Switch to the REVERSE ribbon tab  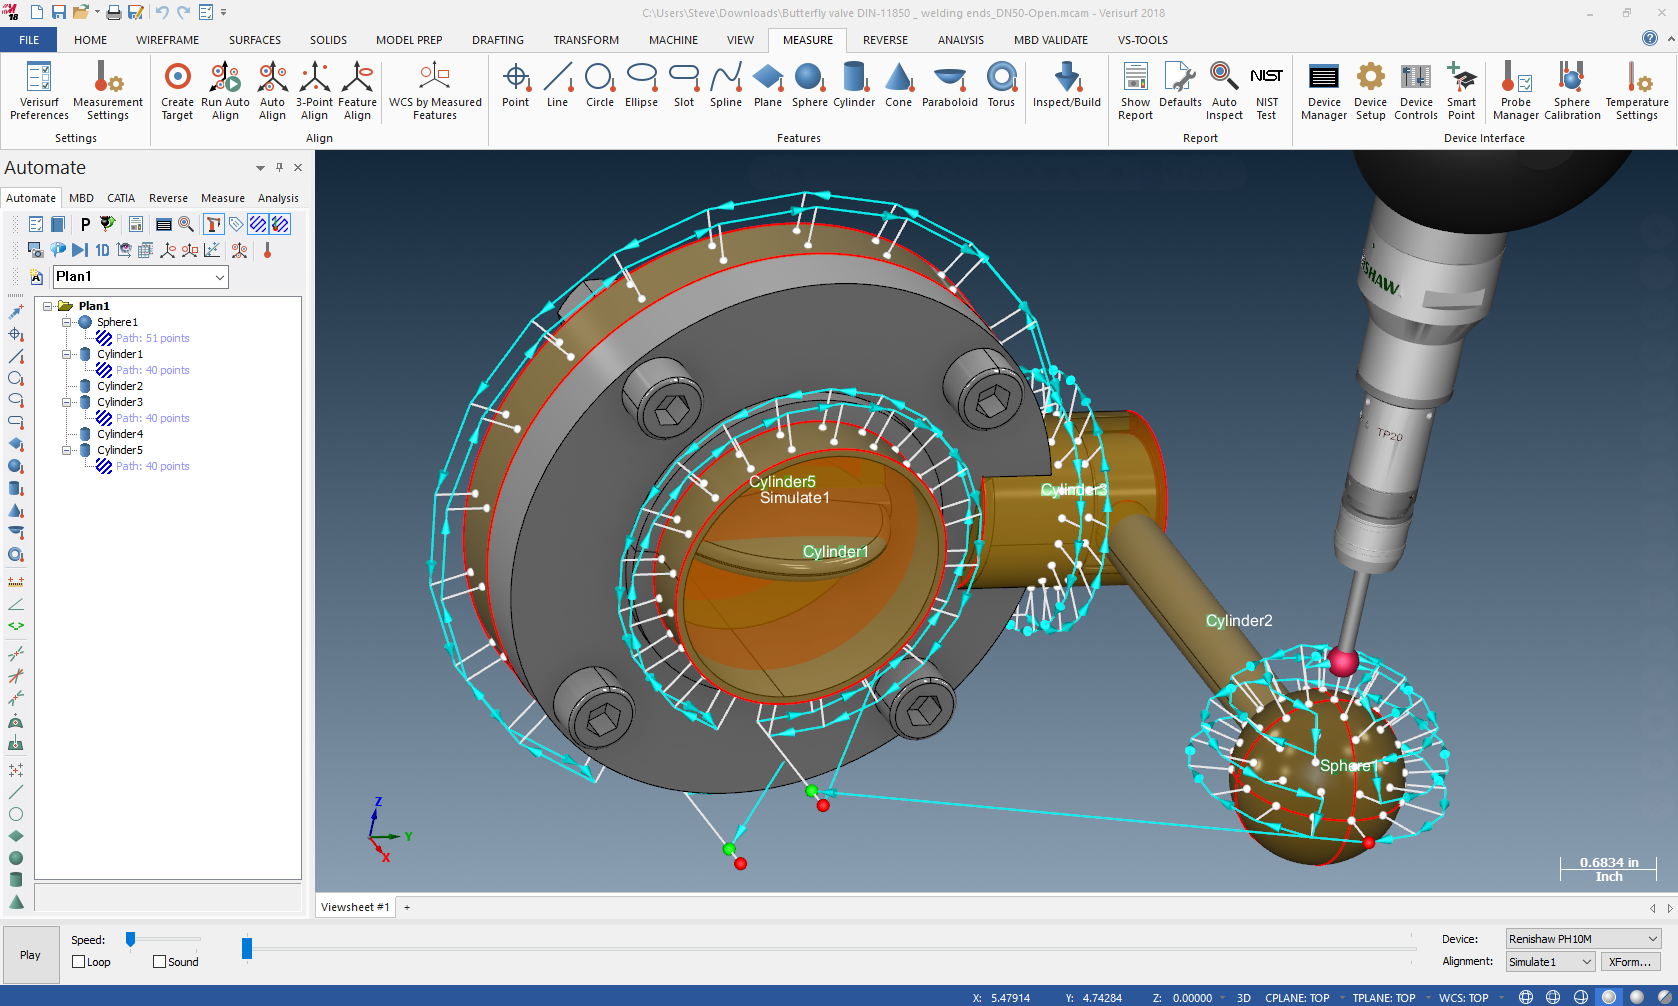(885, 40)
